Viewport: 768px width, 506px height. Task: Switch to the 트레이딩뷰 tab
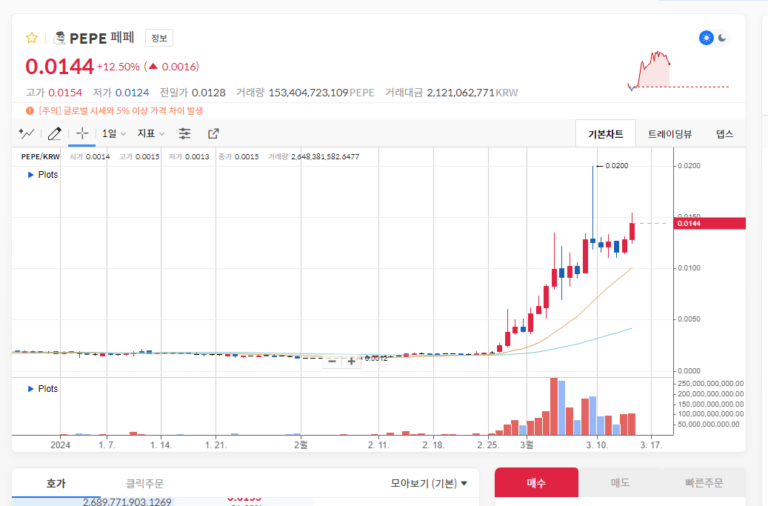click(x=670, y=134)
